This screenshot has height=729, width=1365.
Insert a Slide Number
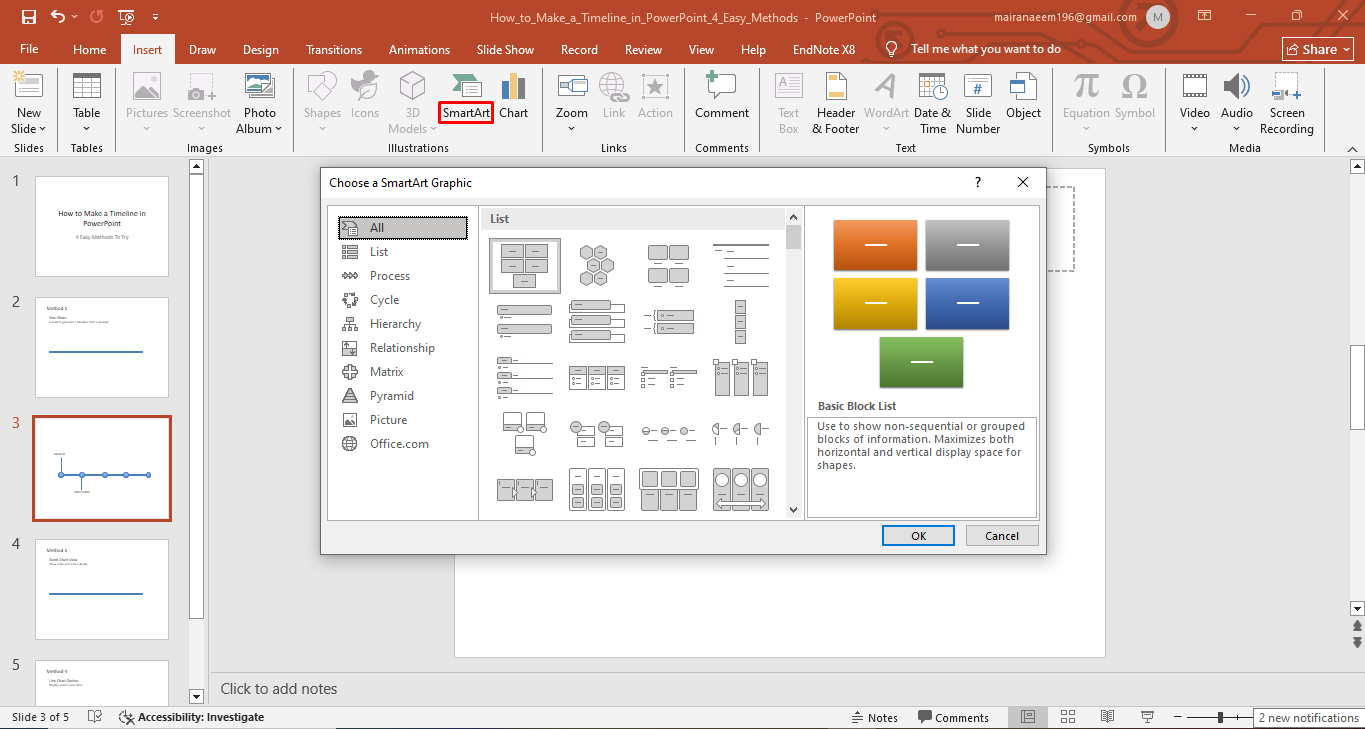coord(978,103)
